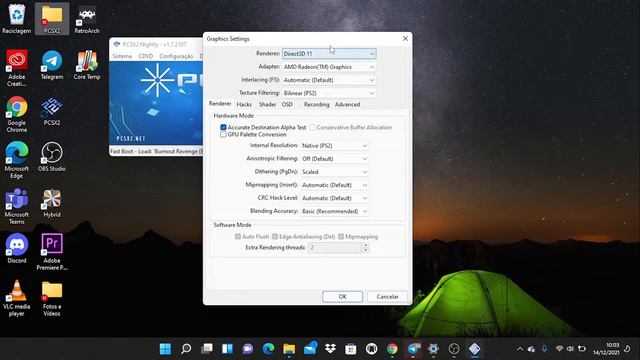Launch Adobe Premiere Pro shortcut
The image size is (640, 360).
(52, 252)
